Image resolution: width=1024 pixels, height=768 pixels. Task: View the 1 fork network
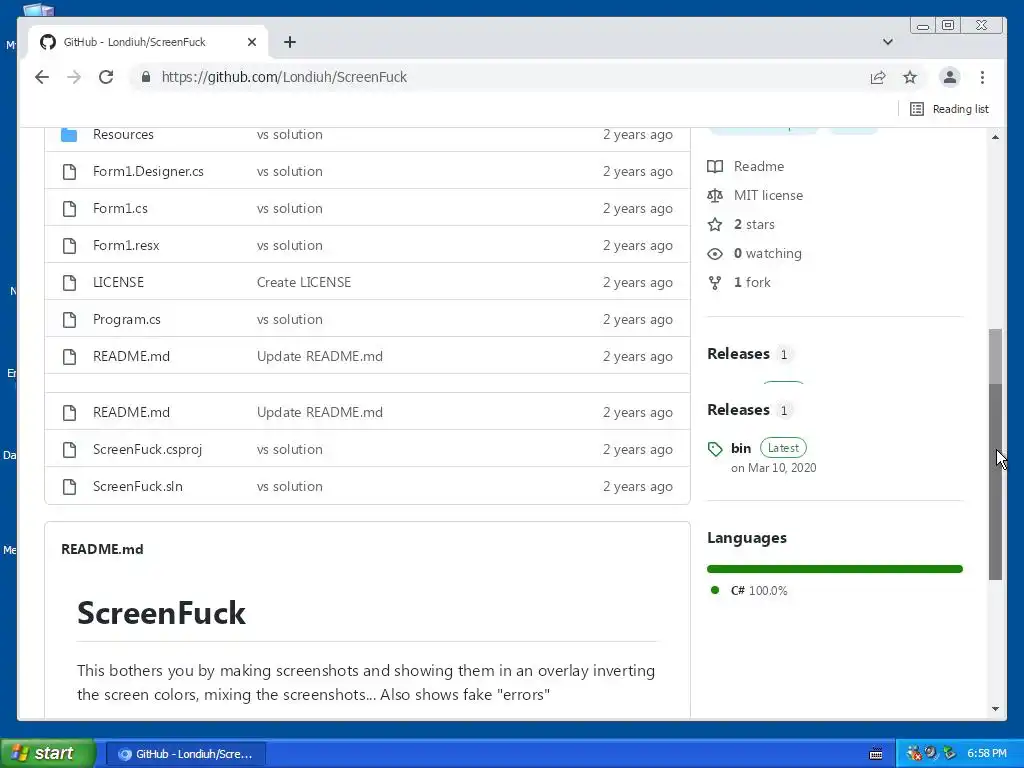coord(752,282)
